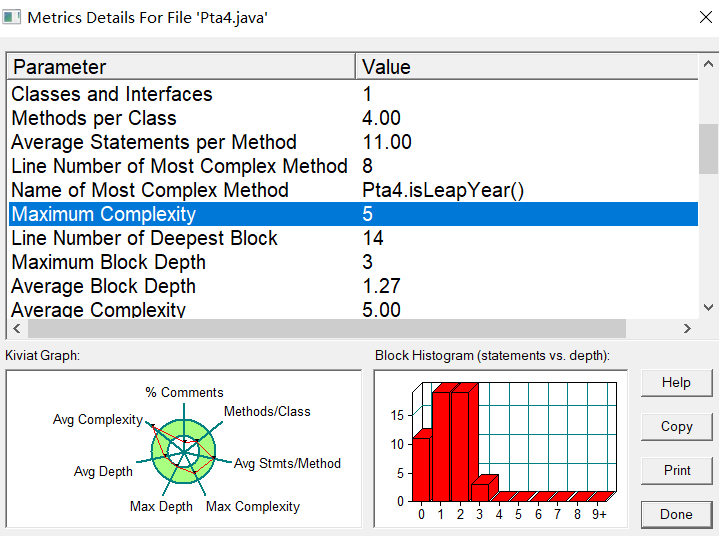The width and height of the screenshot is (719, 536).
Task: Select the 'Maximum Block Depth' row
Action: click(354, 262)
